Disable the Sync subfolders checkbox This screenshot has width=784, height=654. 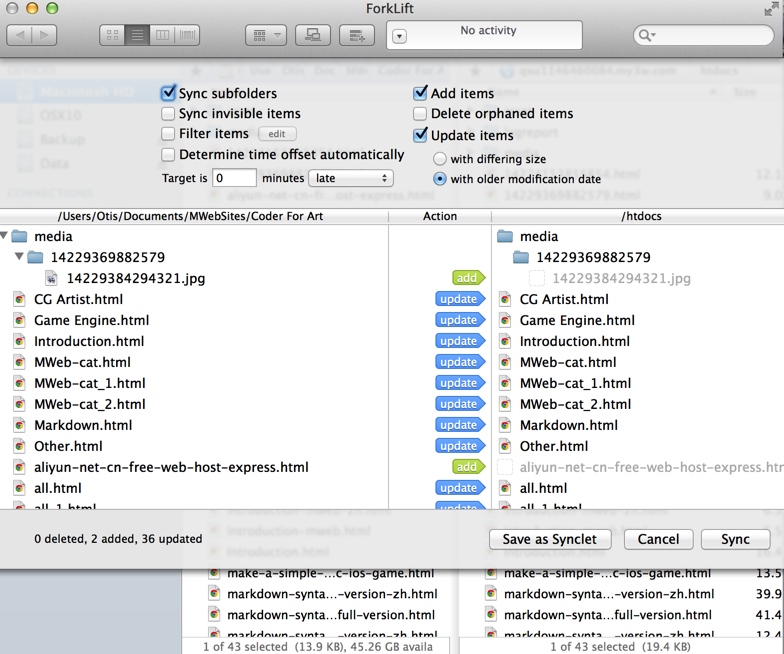(x=169, y=93)
